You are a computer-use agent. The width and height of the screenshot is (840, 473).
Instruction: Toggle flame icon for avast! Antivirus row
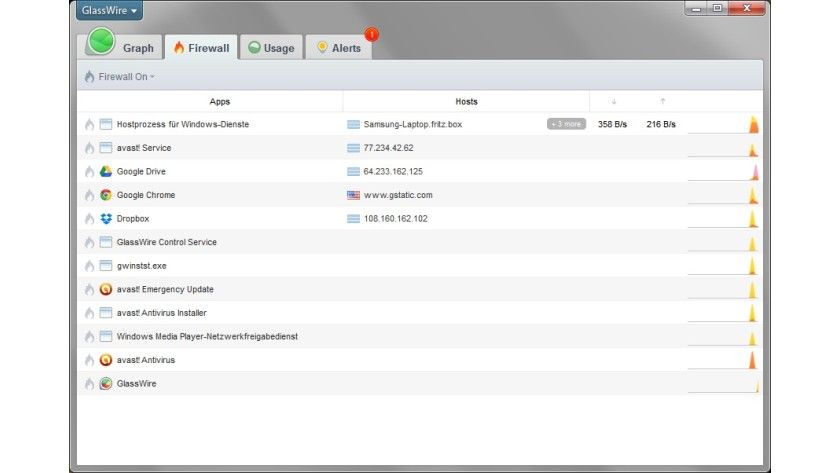(89, 360)
